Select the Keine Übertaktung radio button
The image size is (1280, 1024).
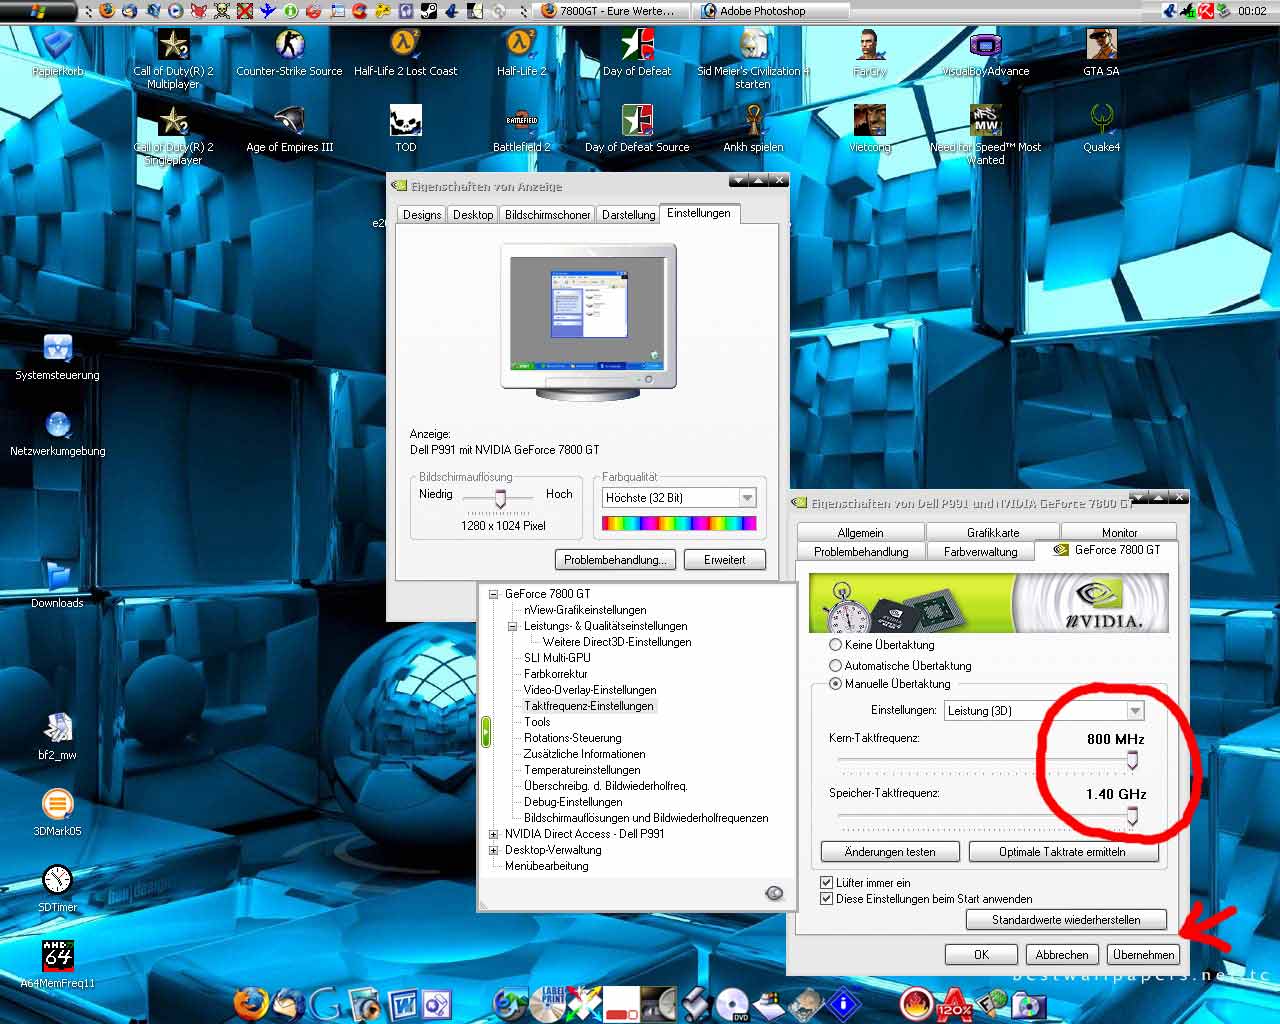tap(835, 645)
